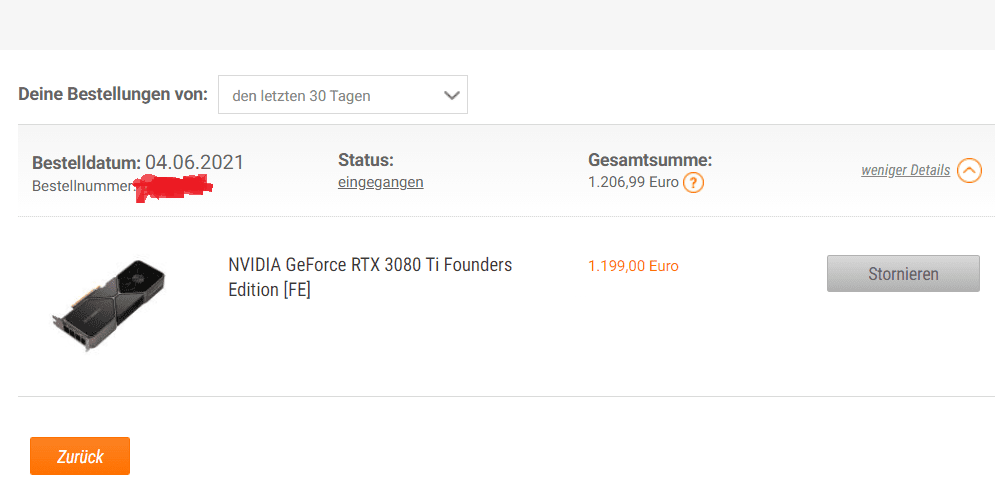Click the "[FE]" text in product name
The image size is (999, 484).
pyautogui.click(x=297, y=290)
